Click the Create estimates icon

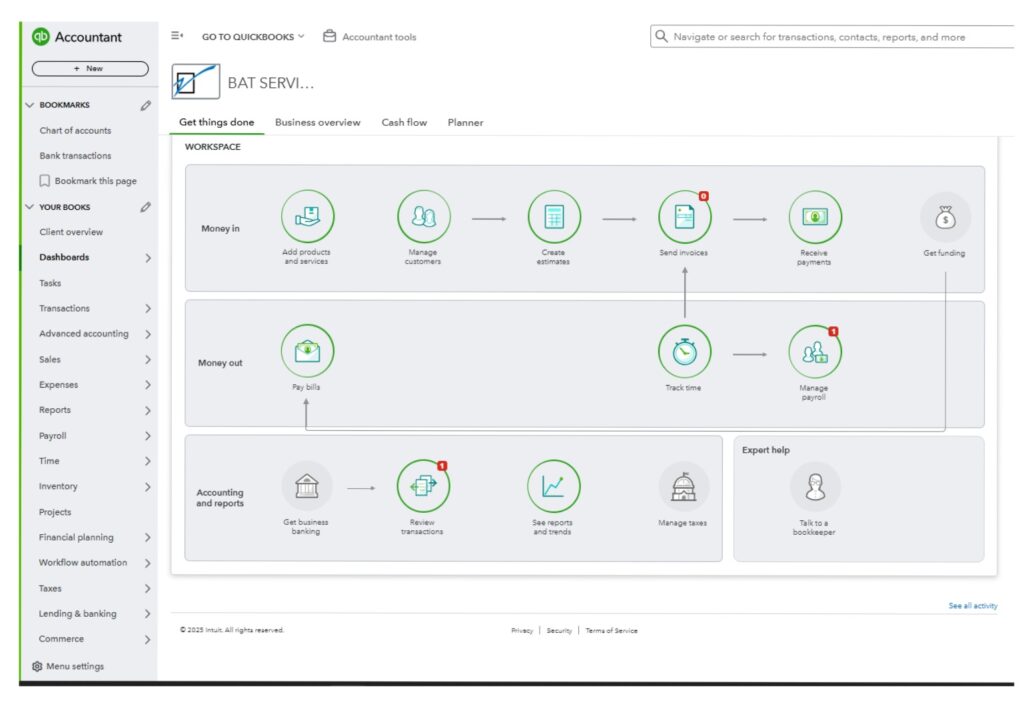click(x=553, y=216)
